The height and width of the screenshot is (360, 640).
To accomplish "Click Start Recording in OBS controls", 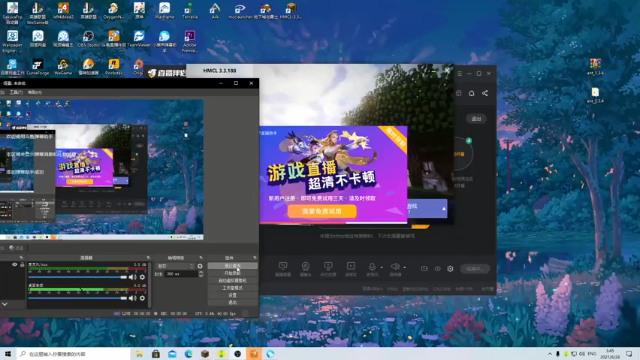I will [x=232, y=273].
